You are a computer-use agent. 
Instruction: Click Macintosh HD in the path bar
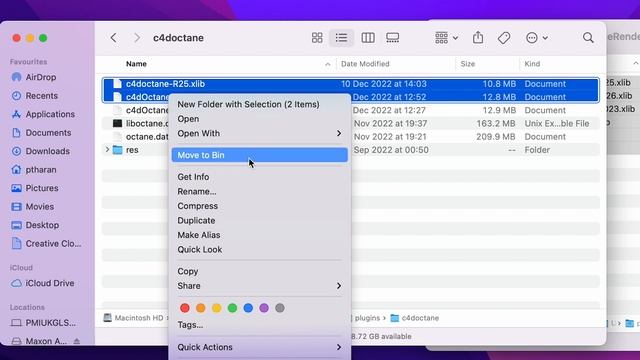(134, 318)
